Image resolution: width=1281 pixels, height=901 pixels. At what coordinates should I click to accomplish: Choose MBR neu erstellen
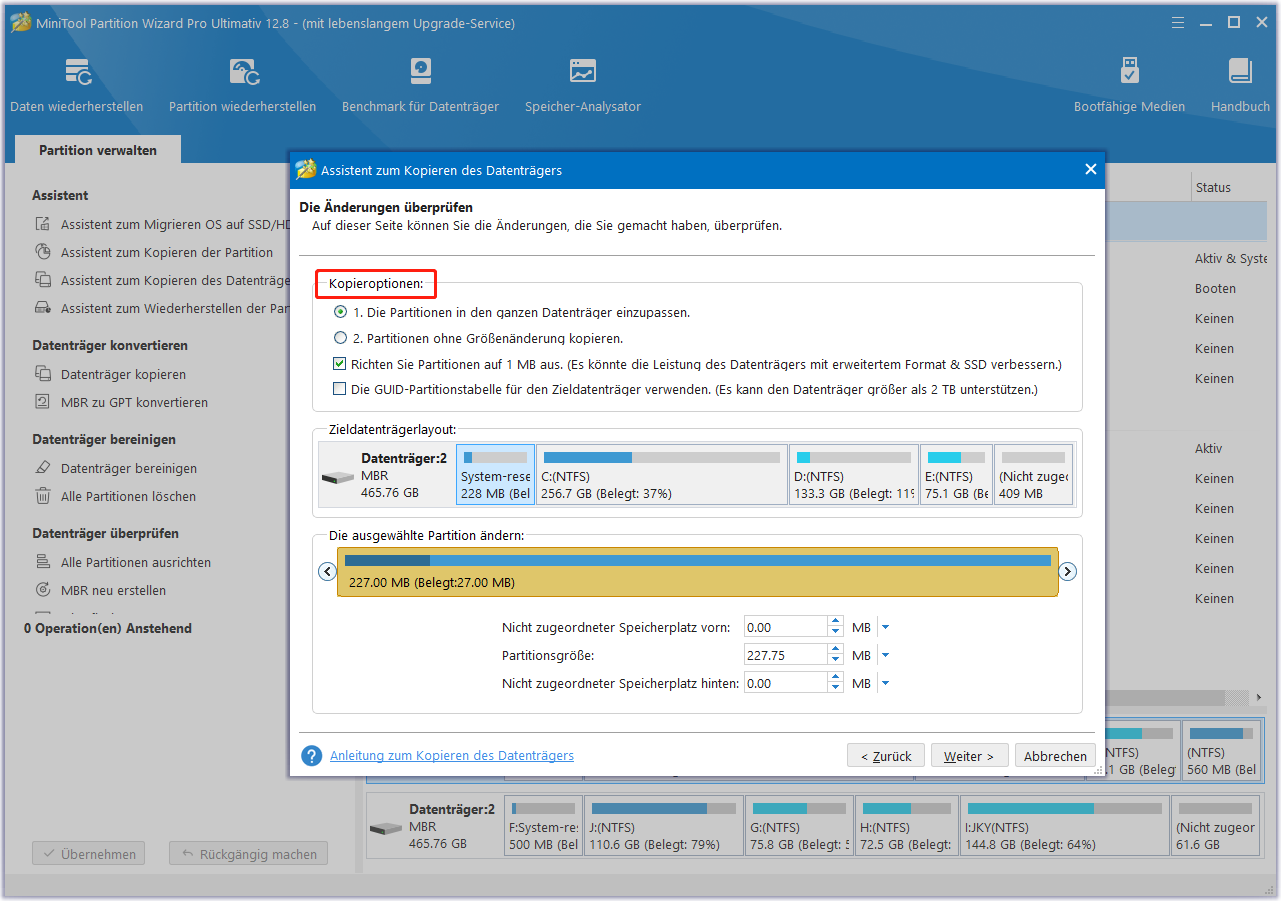coord(101,590)
